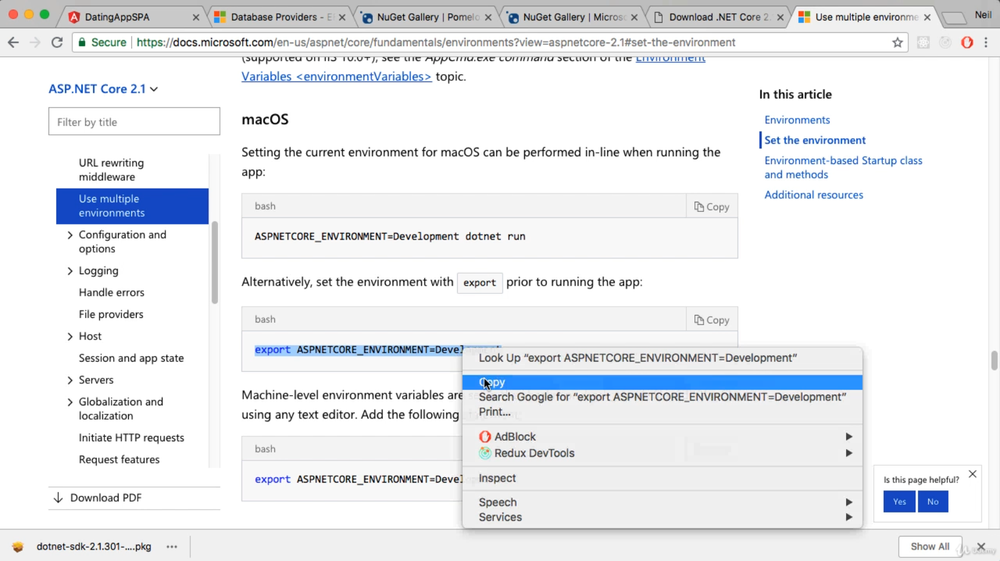Click the browser back arrow
1000x561 pixels.
click(x=13, y=43)
